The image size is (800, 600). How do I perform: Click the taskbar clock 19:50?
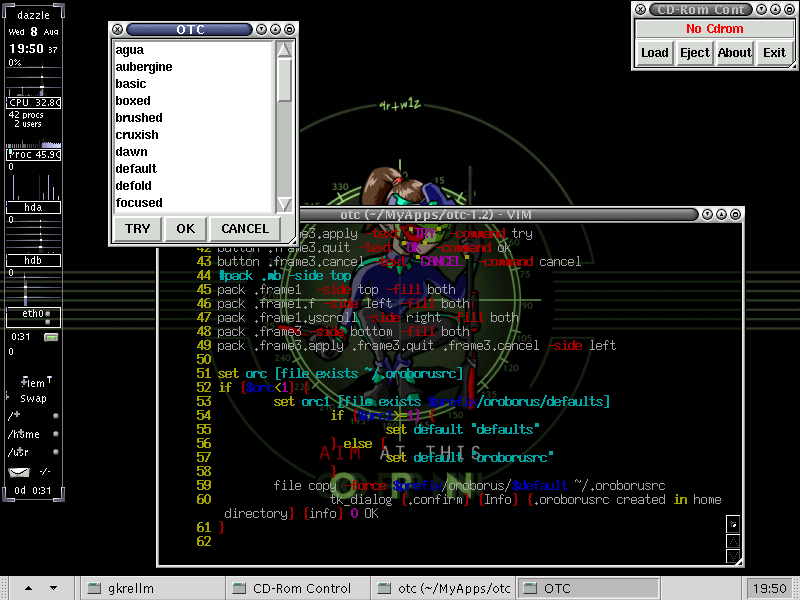pyautogui.click(x=770, y=589)
